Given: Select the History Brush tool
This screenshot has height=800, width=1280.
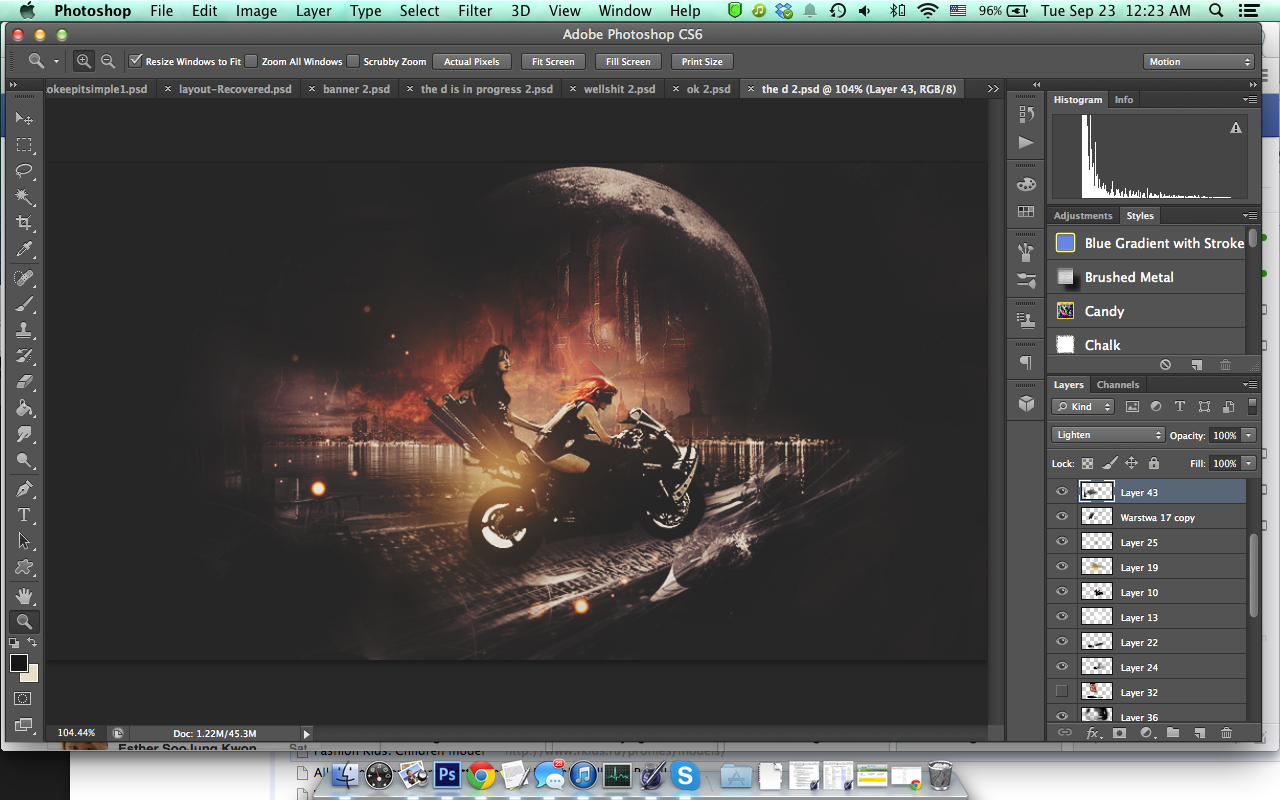Looking at the screenshot, I should (x=24, y=356).
